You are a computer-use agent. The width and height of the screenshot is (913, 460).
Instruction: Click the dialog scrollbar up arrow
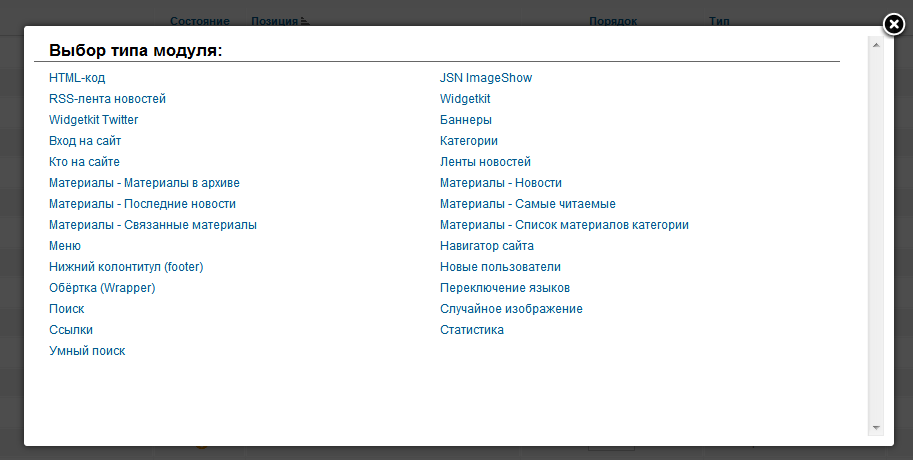pyautogui.click(x=876, y=44)
